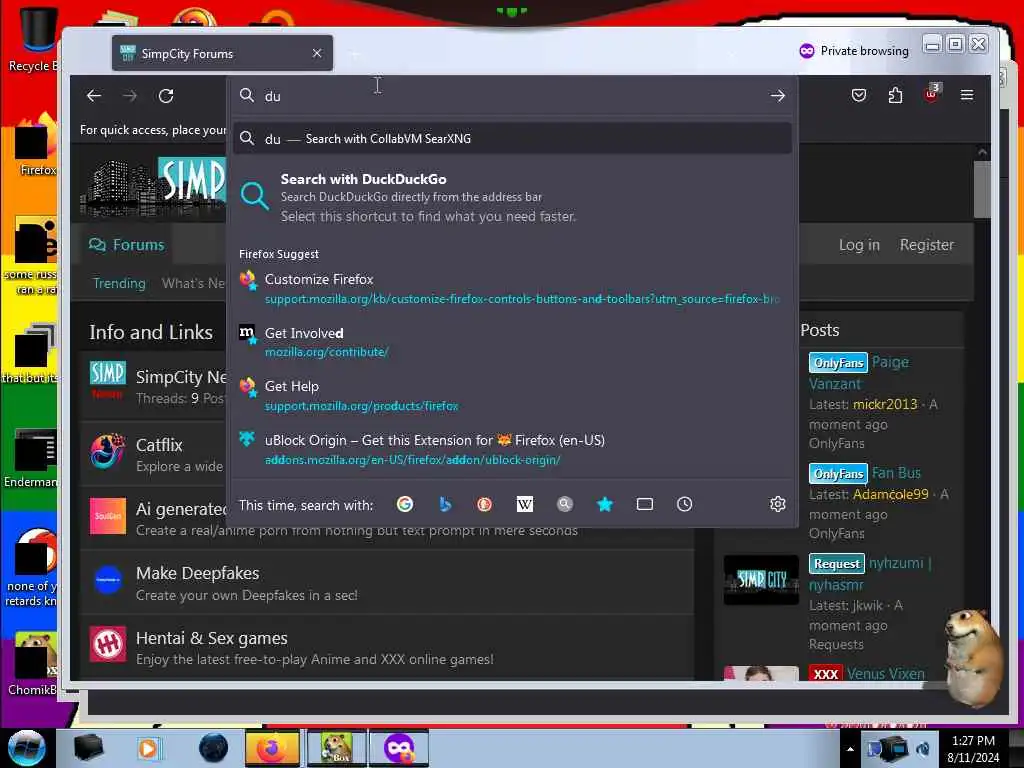This screenshot has height=768, width=1024.
Task: Search this time with Wikipedia
Action: tap(524, 504)
